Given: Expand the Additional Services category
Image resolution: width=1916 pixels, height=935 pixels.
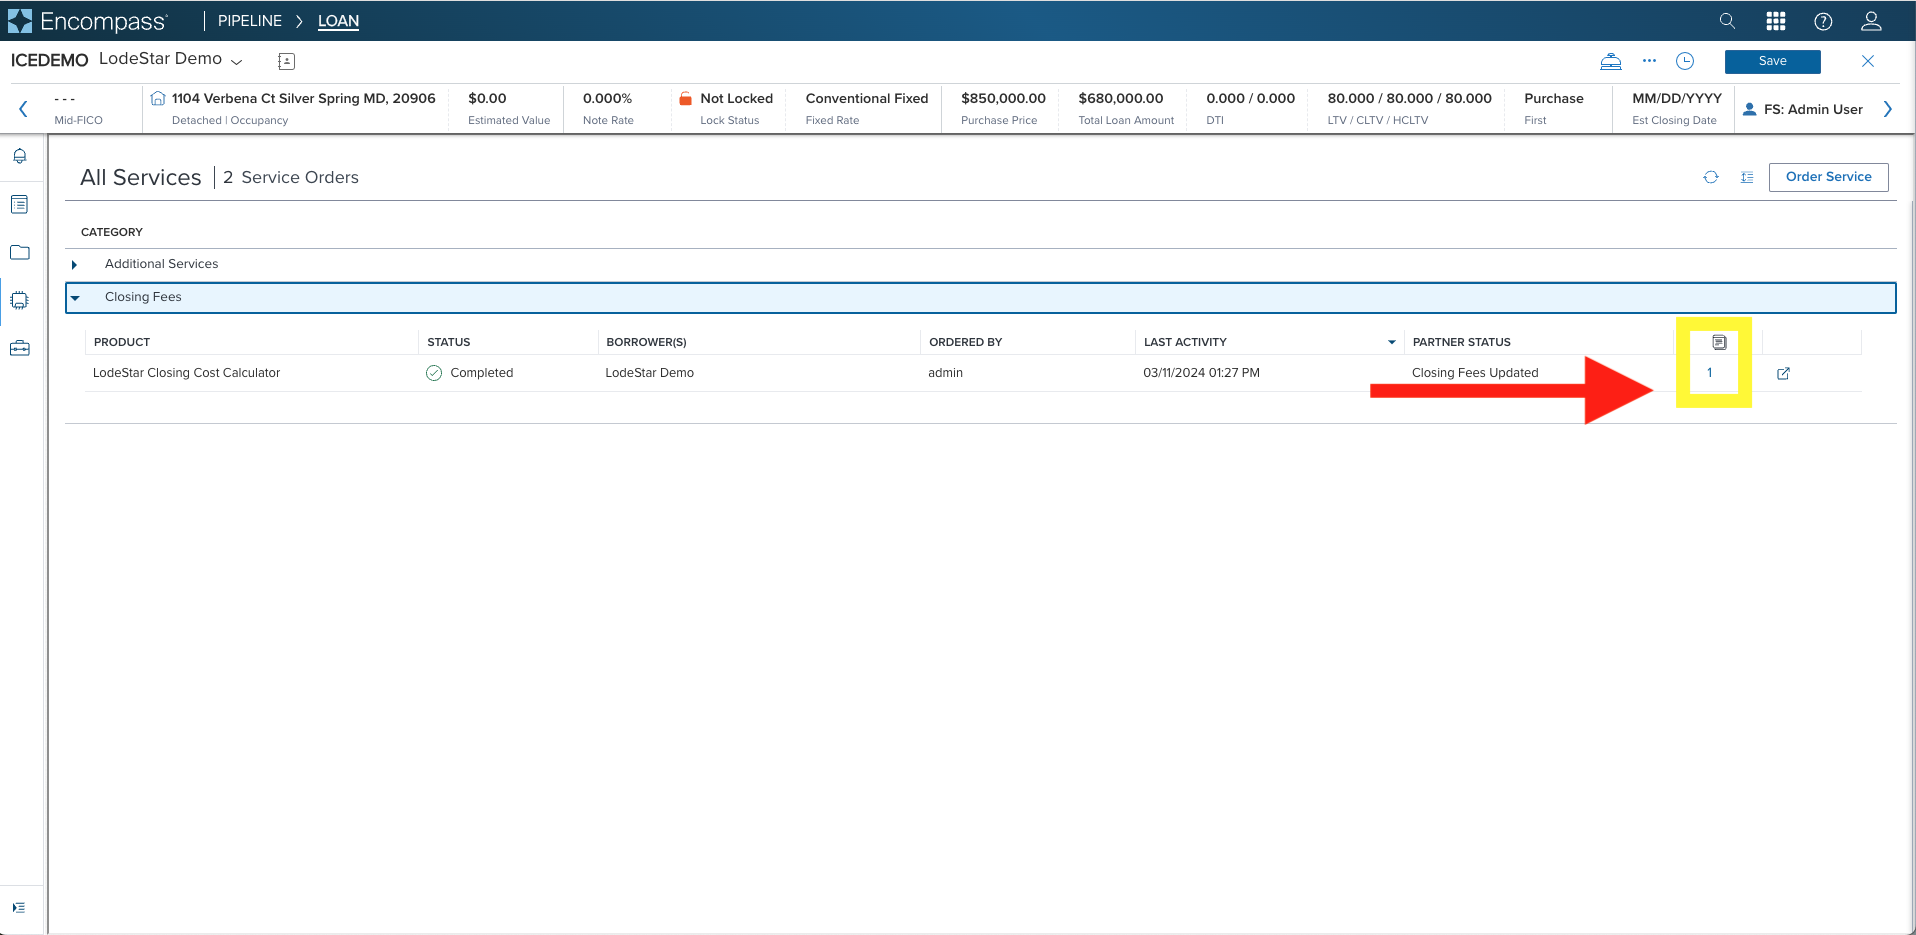Looking at the screenshot, I should (x=74, y=264).
